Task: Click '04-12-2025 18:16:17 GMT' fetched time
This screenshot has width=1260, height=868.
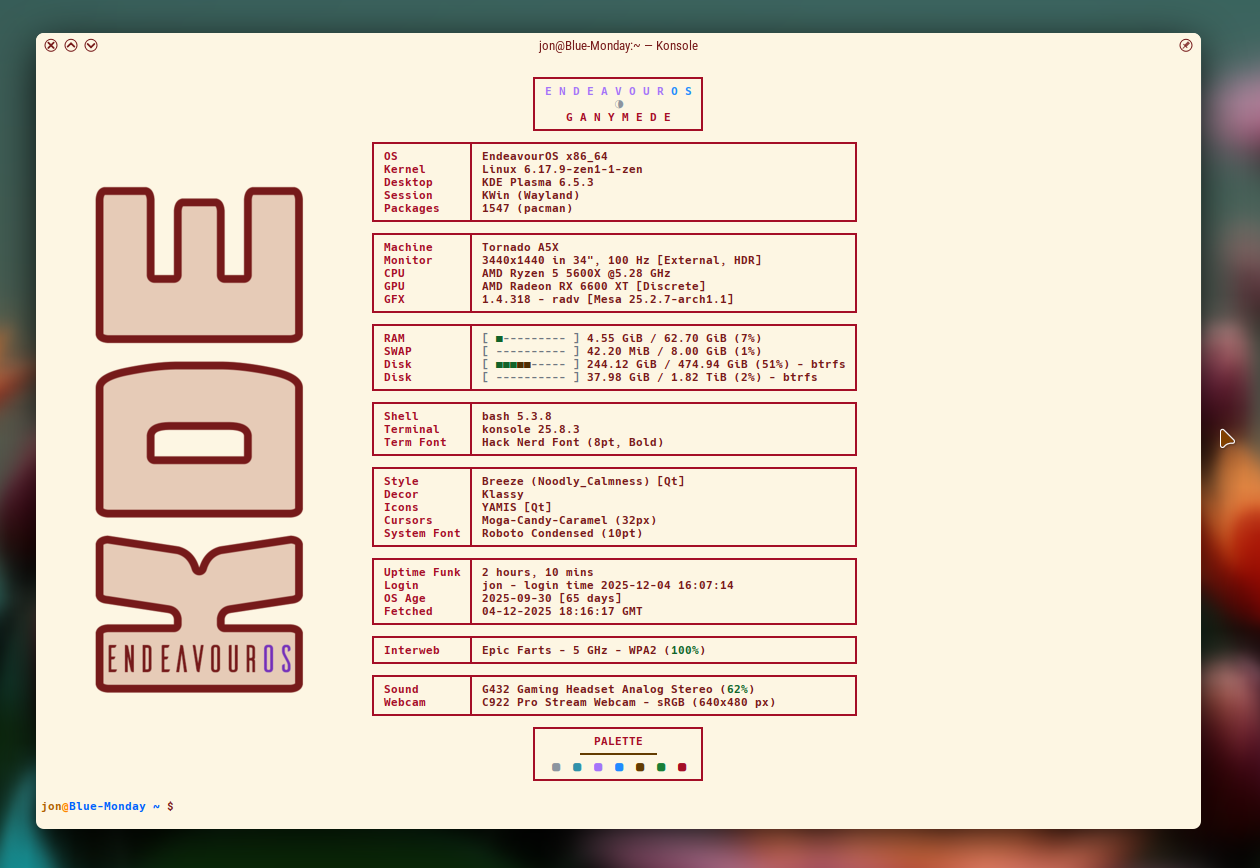Action: (x=562, y=612)
